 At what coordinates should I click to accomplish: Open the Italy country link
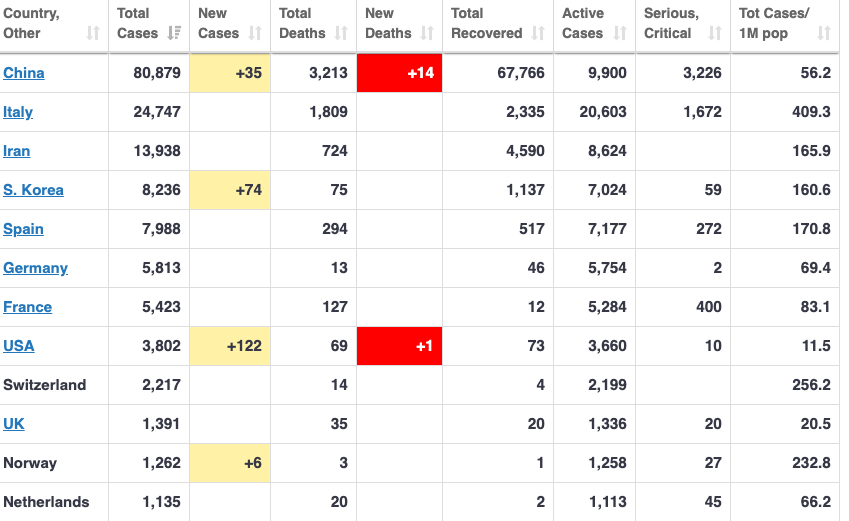pyautogui.click(x=18, y=112)
